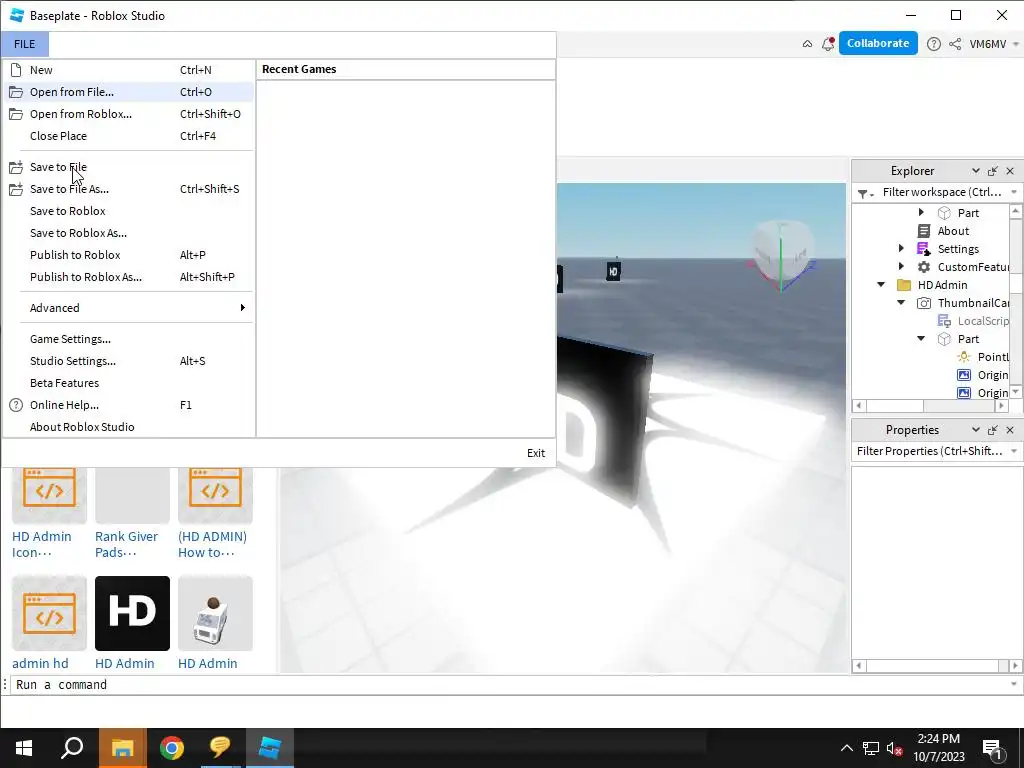This screenshot has width=1024, height=768.
Task: Choose Open from File menu entry
Action: pos(128,92)
